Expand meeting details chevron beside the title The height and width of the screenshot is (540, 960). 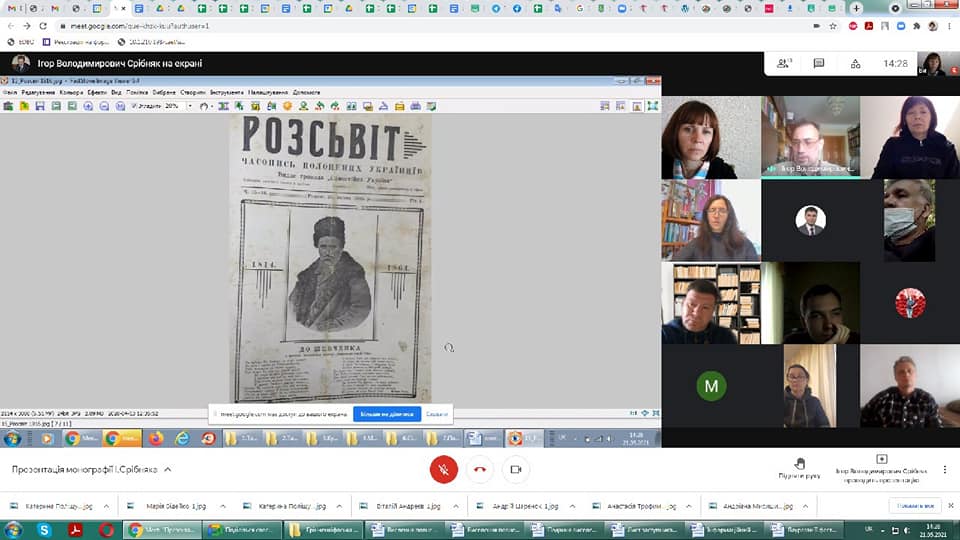tap(168, 469)
